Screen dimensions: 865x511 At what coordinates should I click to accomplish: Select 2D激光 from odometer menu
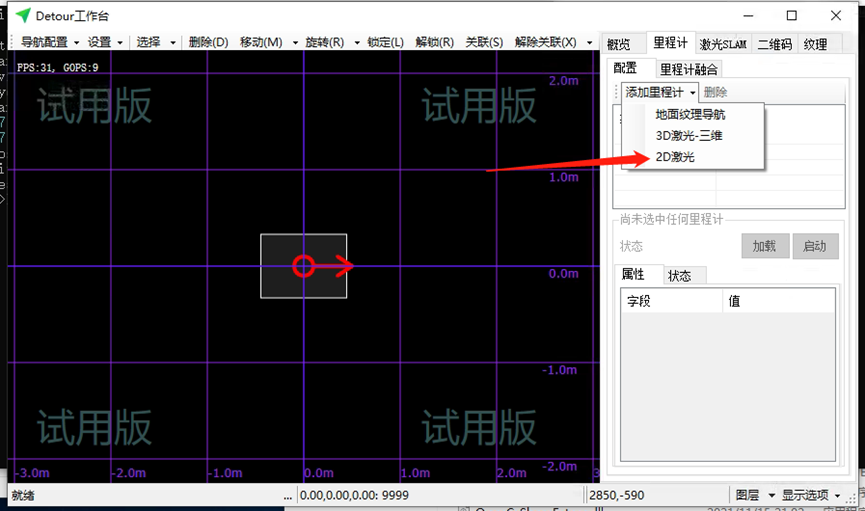674,157
